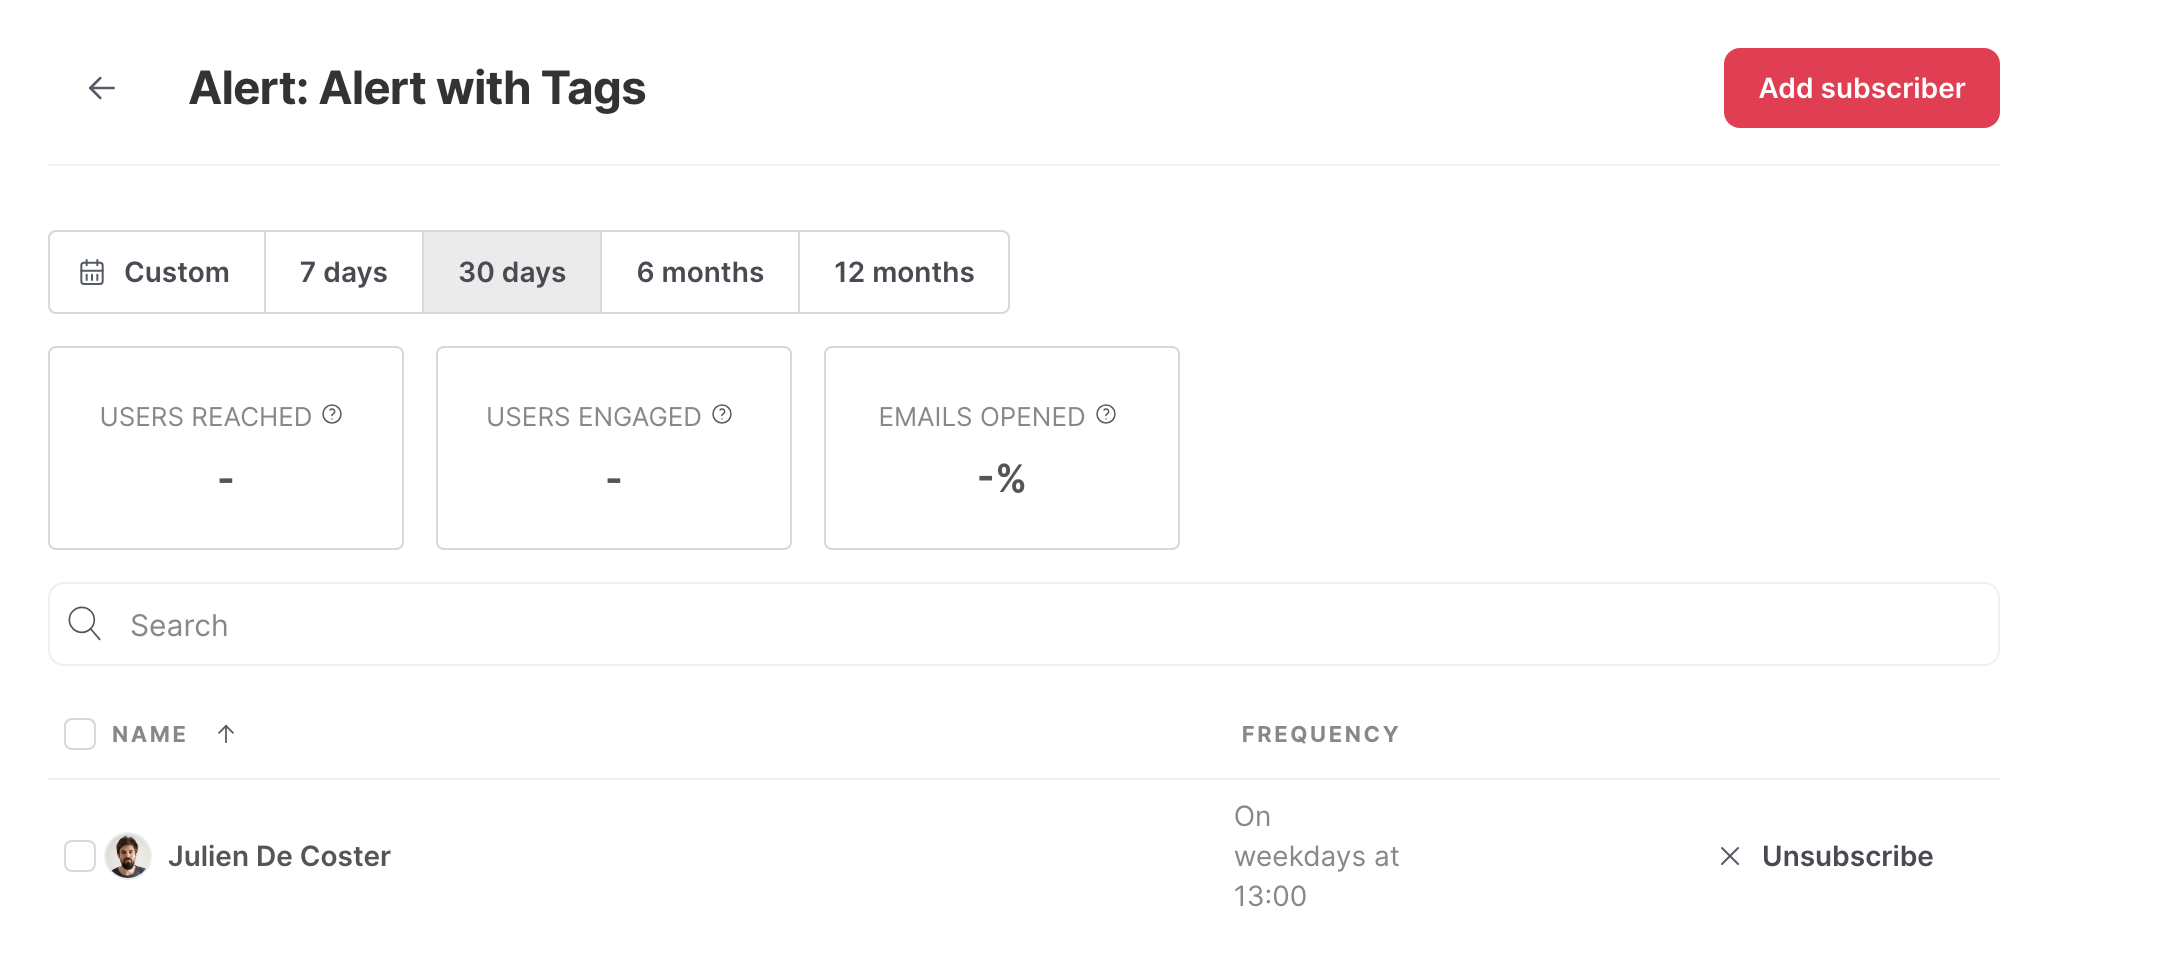Switch to the 6 months range
The image size is (2164, 980).
(x=700, y=272)
